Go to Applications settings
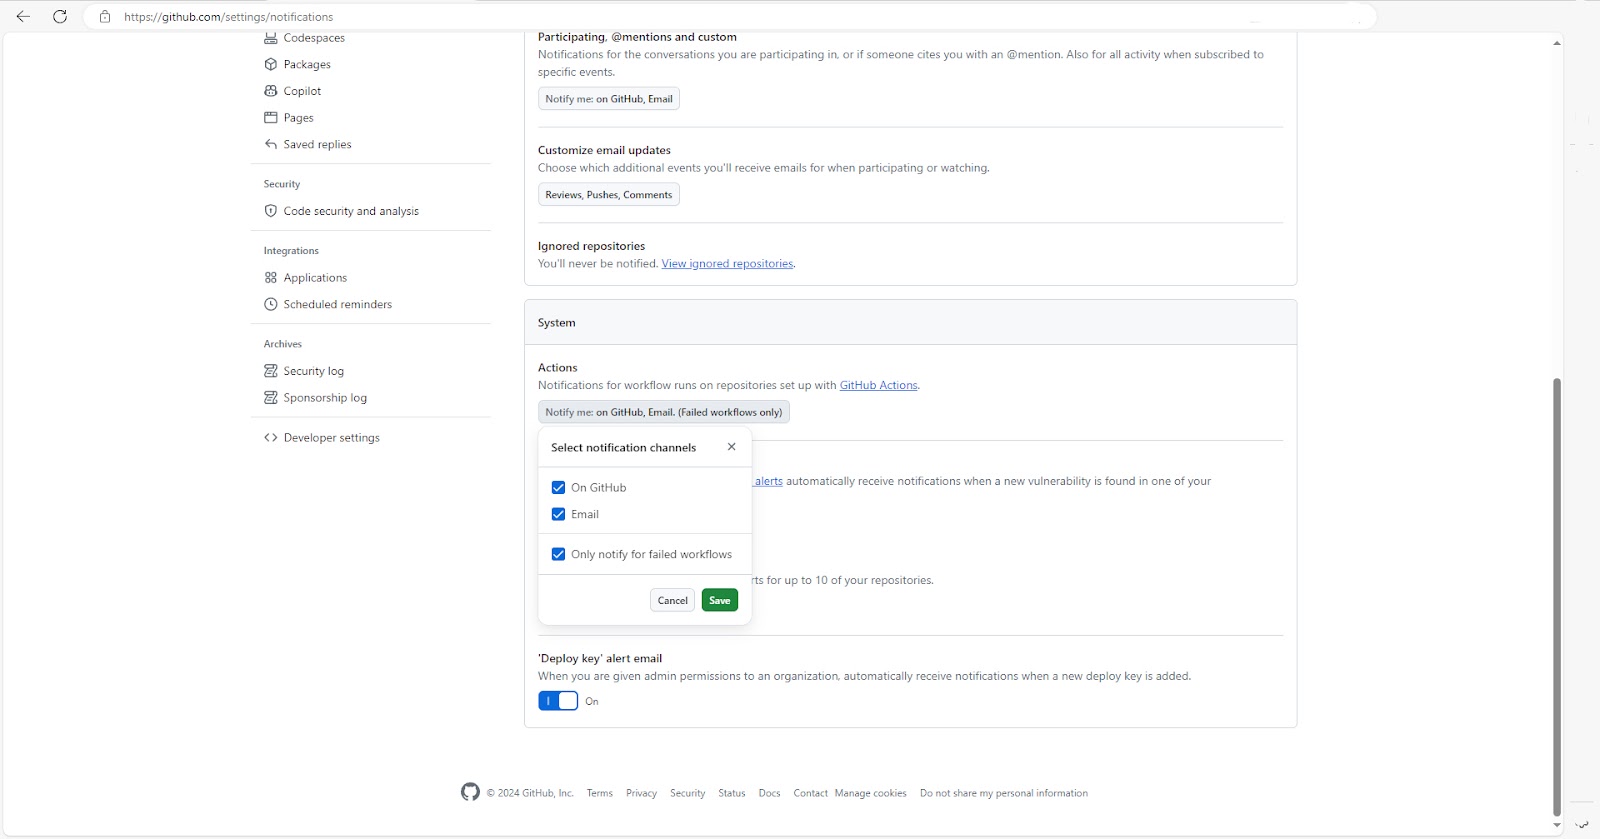Viewport: 1600px width, 839px height. coord(315,278)
